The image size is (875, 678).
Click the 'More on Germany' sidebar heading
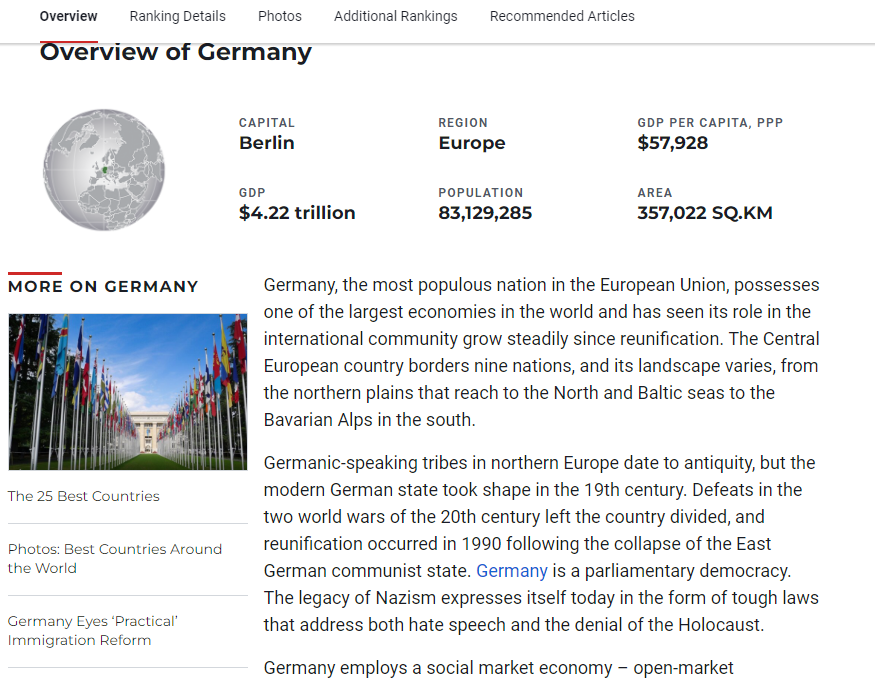[103, 286]
